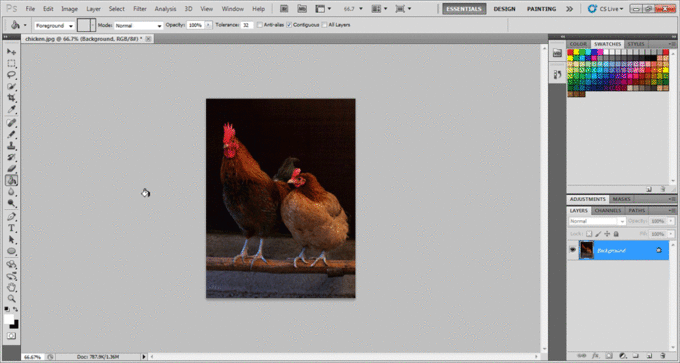The image size is (680, 363).
Task: Hide the Background layer visibility eye
Action: [x=572, y=250]
